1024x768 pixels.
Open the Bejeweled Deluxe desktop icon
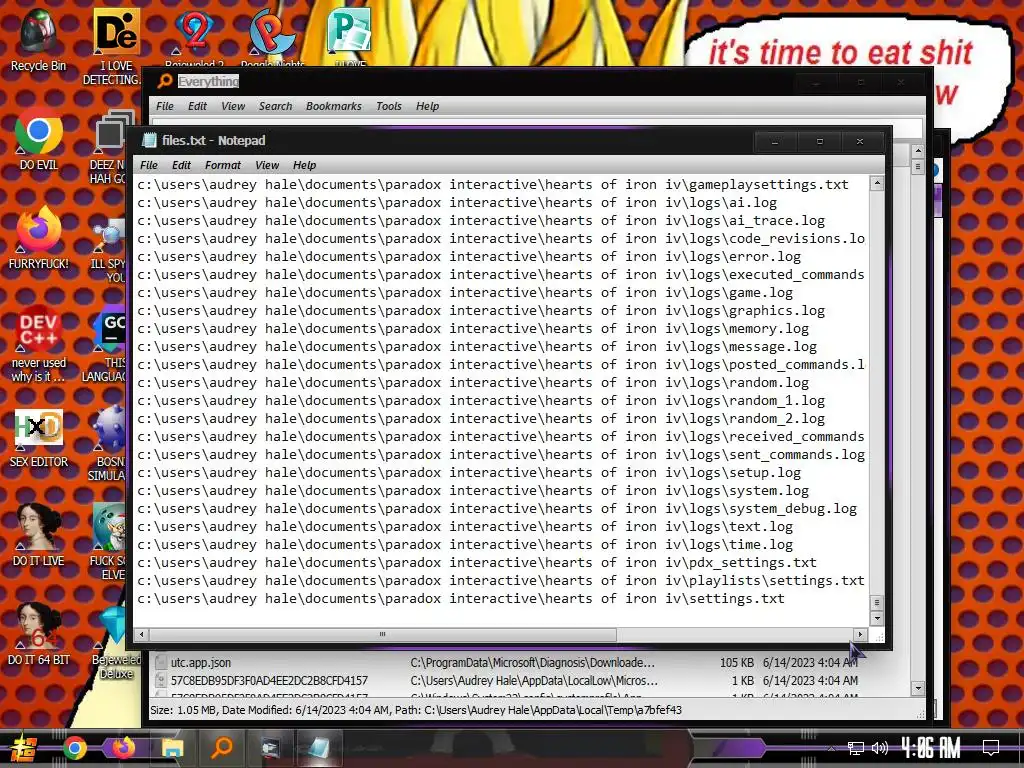click(115, 641)
